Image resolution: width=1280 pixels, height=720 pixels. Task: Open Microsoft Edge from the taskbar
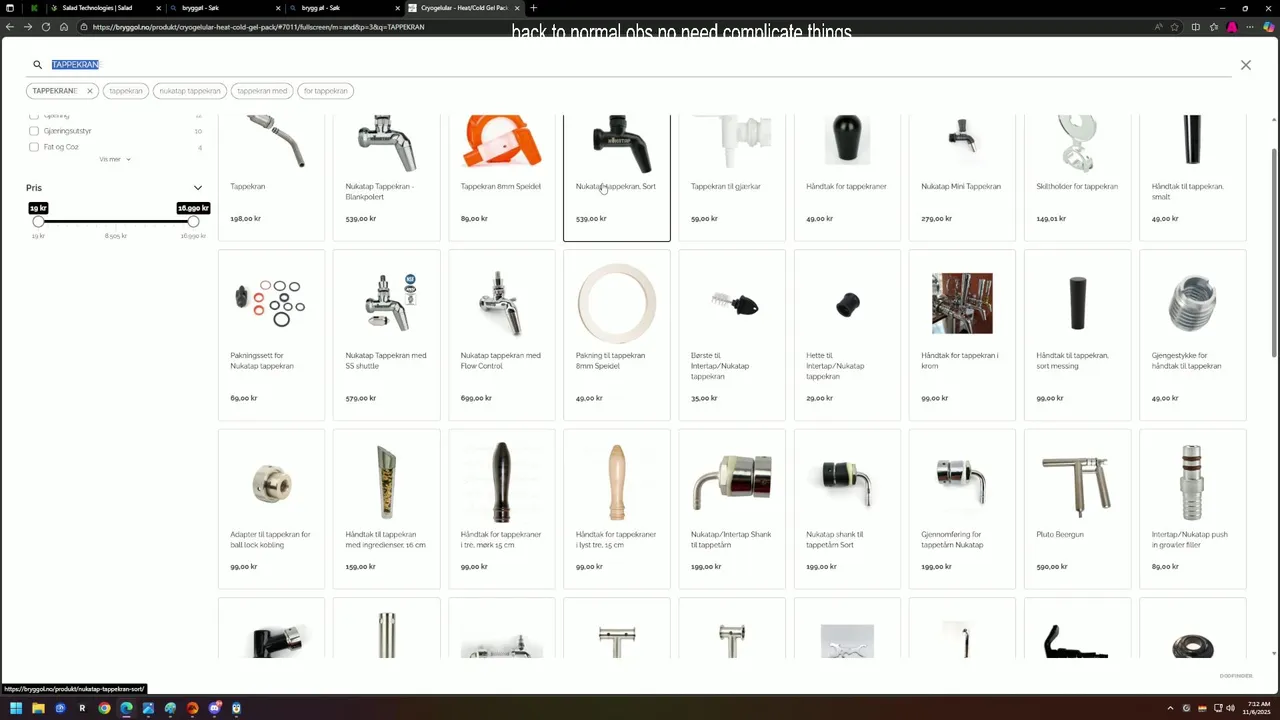pos(126,708)
